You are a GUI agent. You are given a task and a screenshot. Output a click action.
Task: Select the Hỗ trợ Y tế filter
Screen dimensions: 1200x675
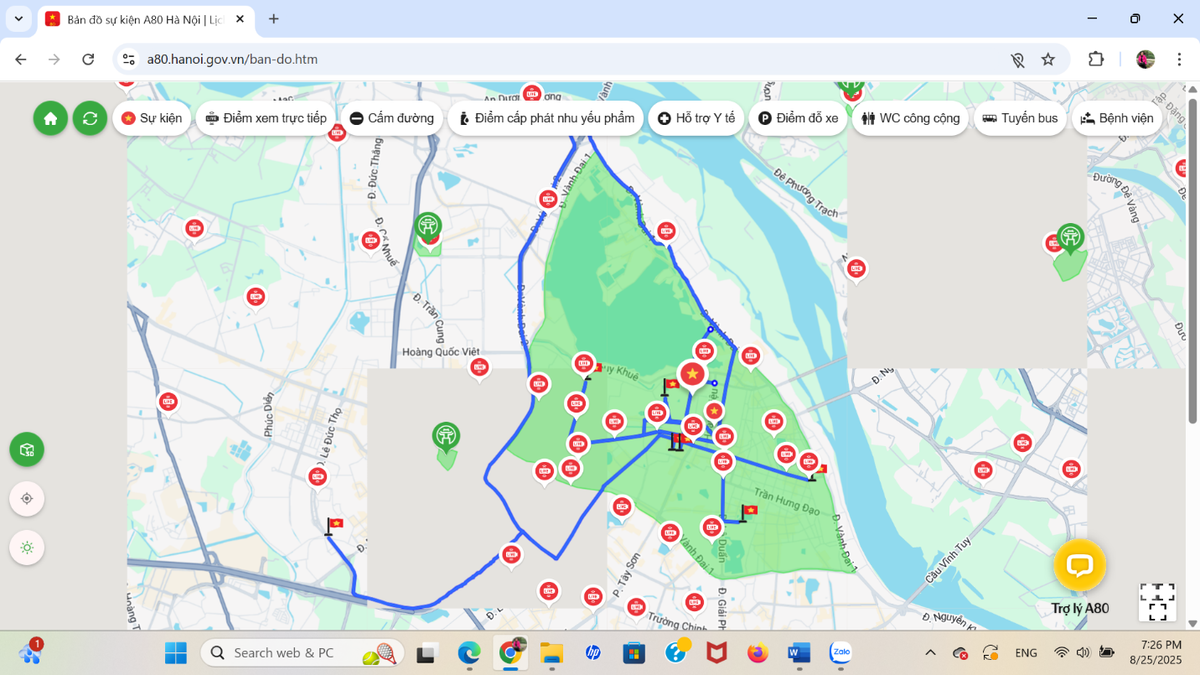696,118
